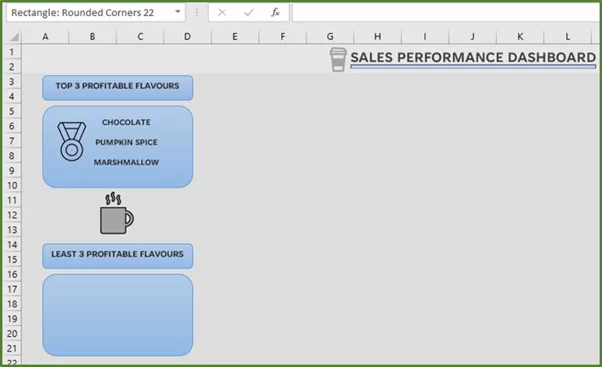Select column A header
This screenshot has width=602, height=367.
tap(45, 36)
